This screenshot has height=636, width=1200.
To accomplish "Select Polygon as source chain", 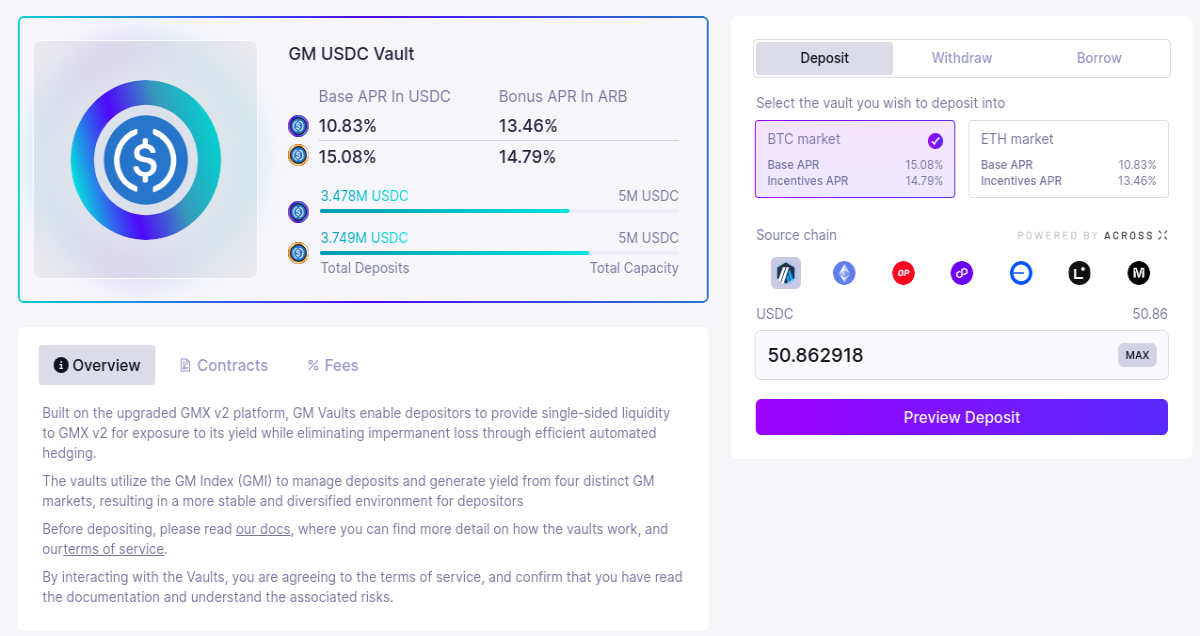I will click(x=962, y=272).
